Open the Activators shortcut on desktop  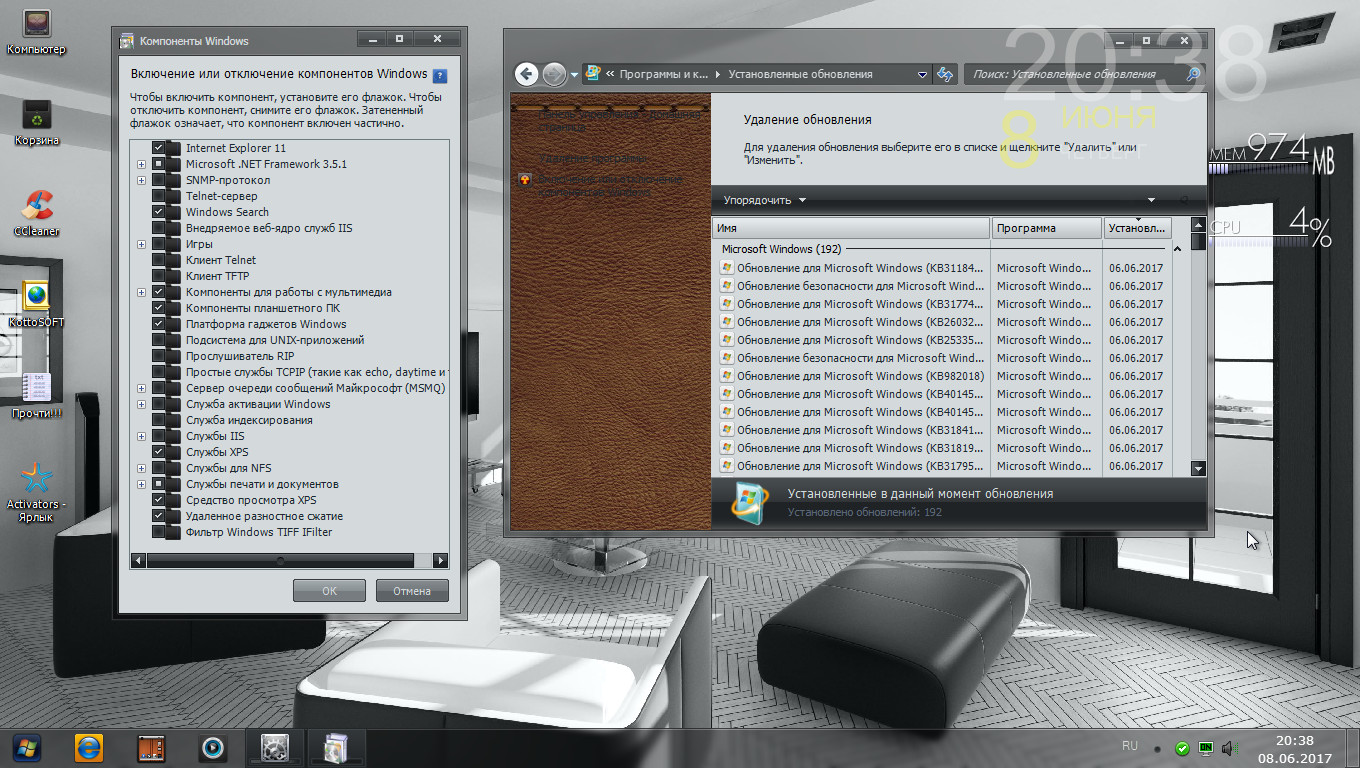coord(36,479)
